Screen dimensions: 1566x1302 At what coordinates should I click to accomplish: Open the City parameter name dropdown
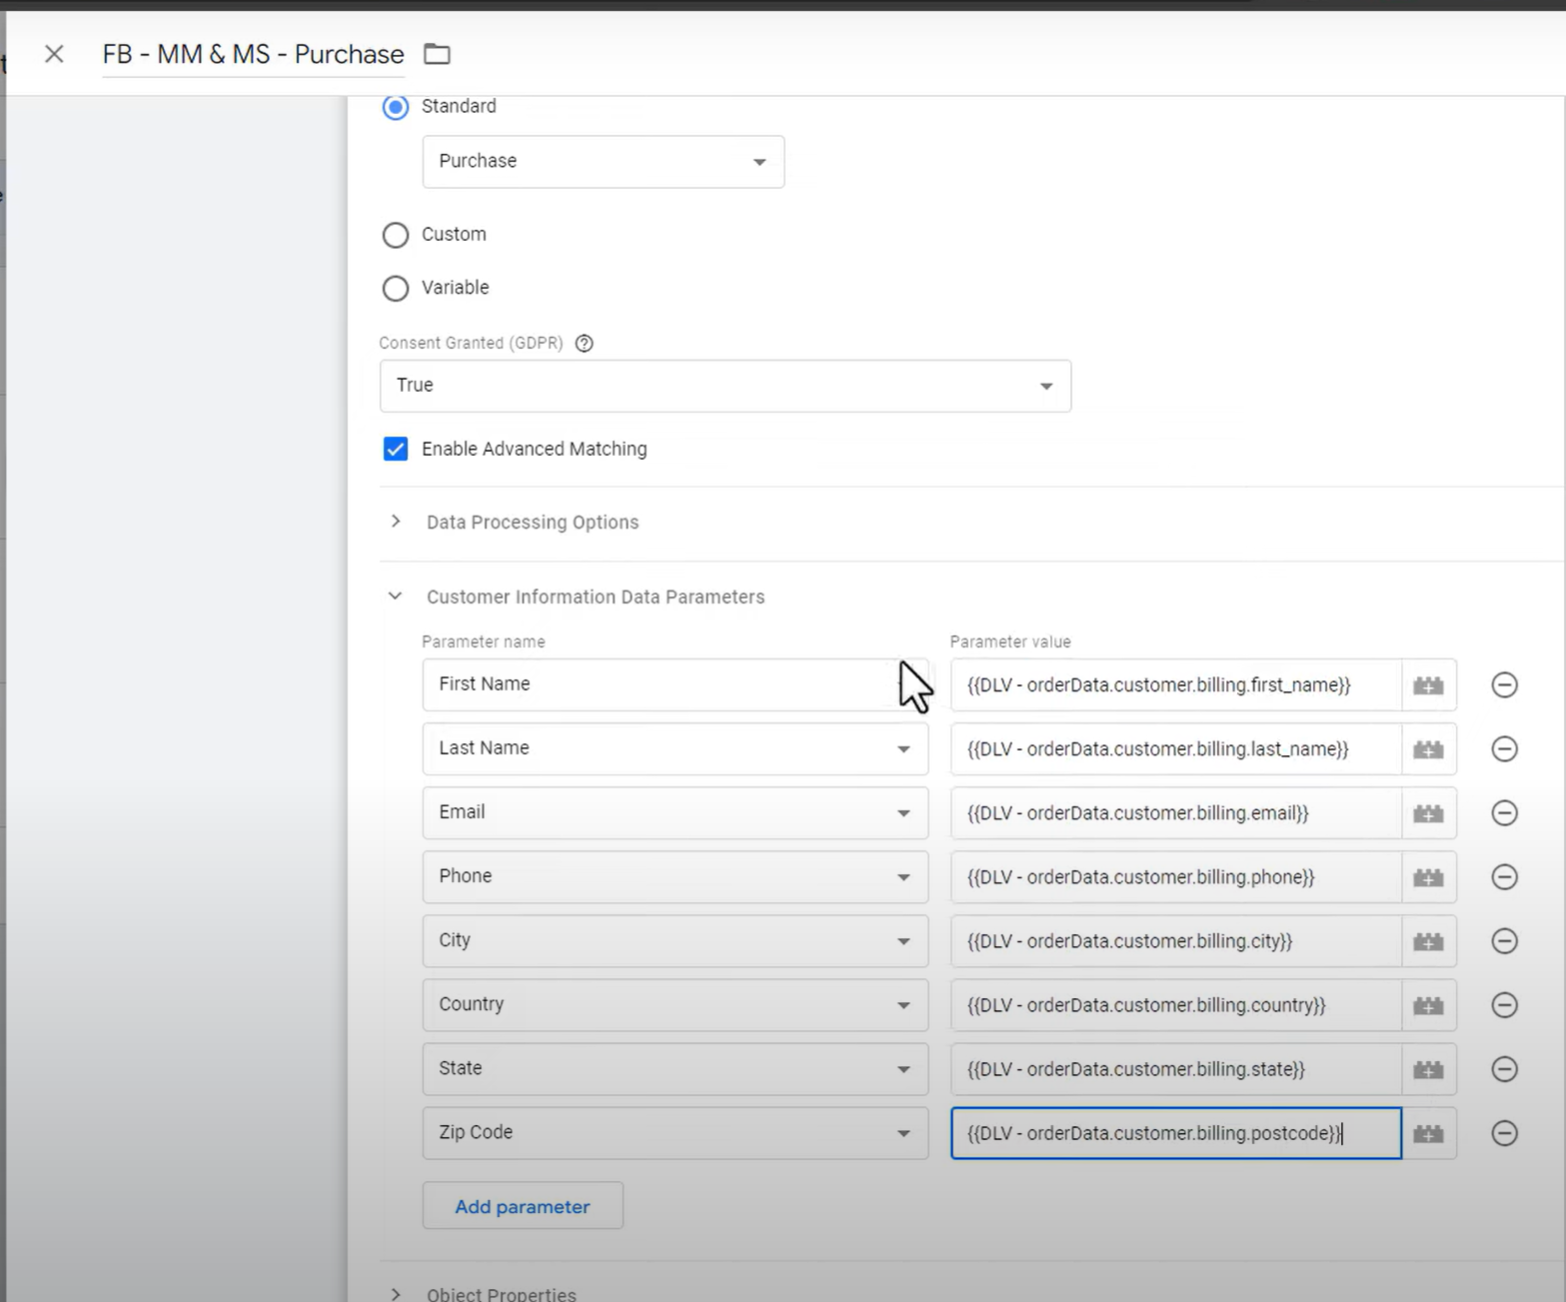click(x=675, y=941)
